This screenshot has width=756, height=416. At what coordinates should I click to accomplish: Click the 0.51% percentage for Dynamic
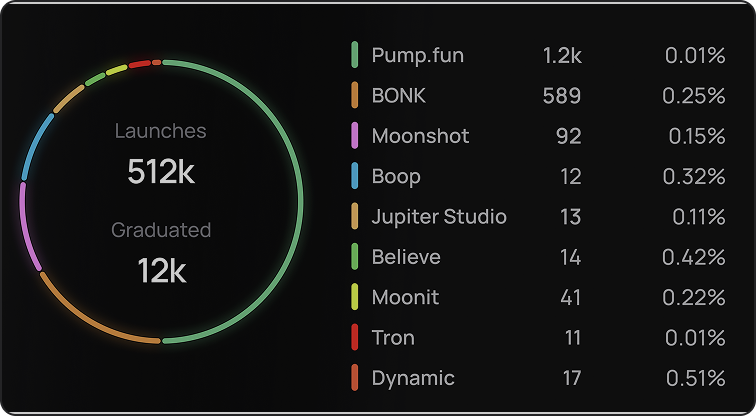[x=695, y=378]
